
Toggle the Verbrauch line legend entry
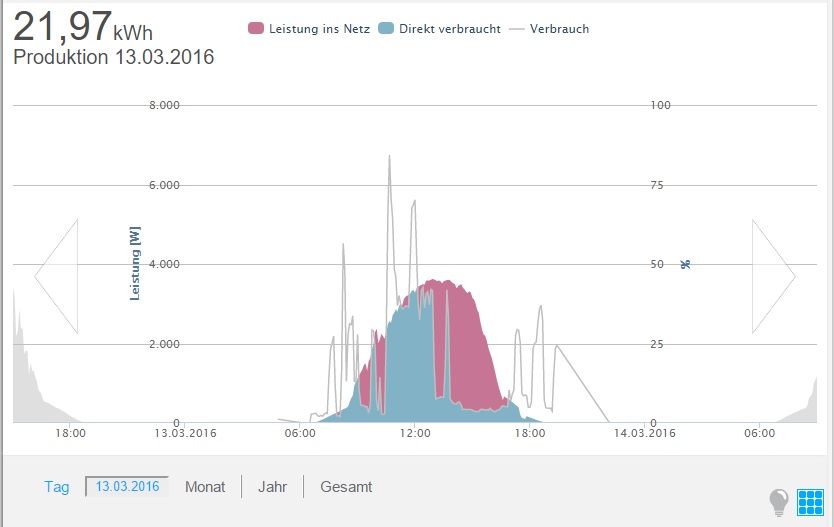[x=550, y=29]
